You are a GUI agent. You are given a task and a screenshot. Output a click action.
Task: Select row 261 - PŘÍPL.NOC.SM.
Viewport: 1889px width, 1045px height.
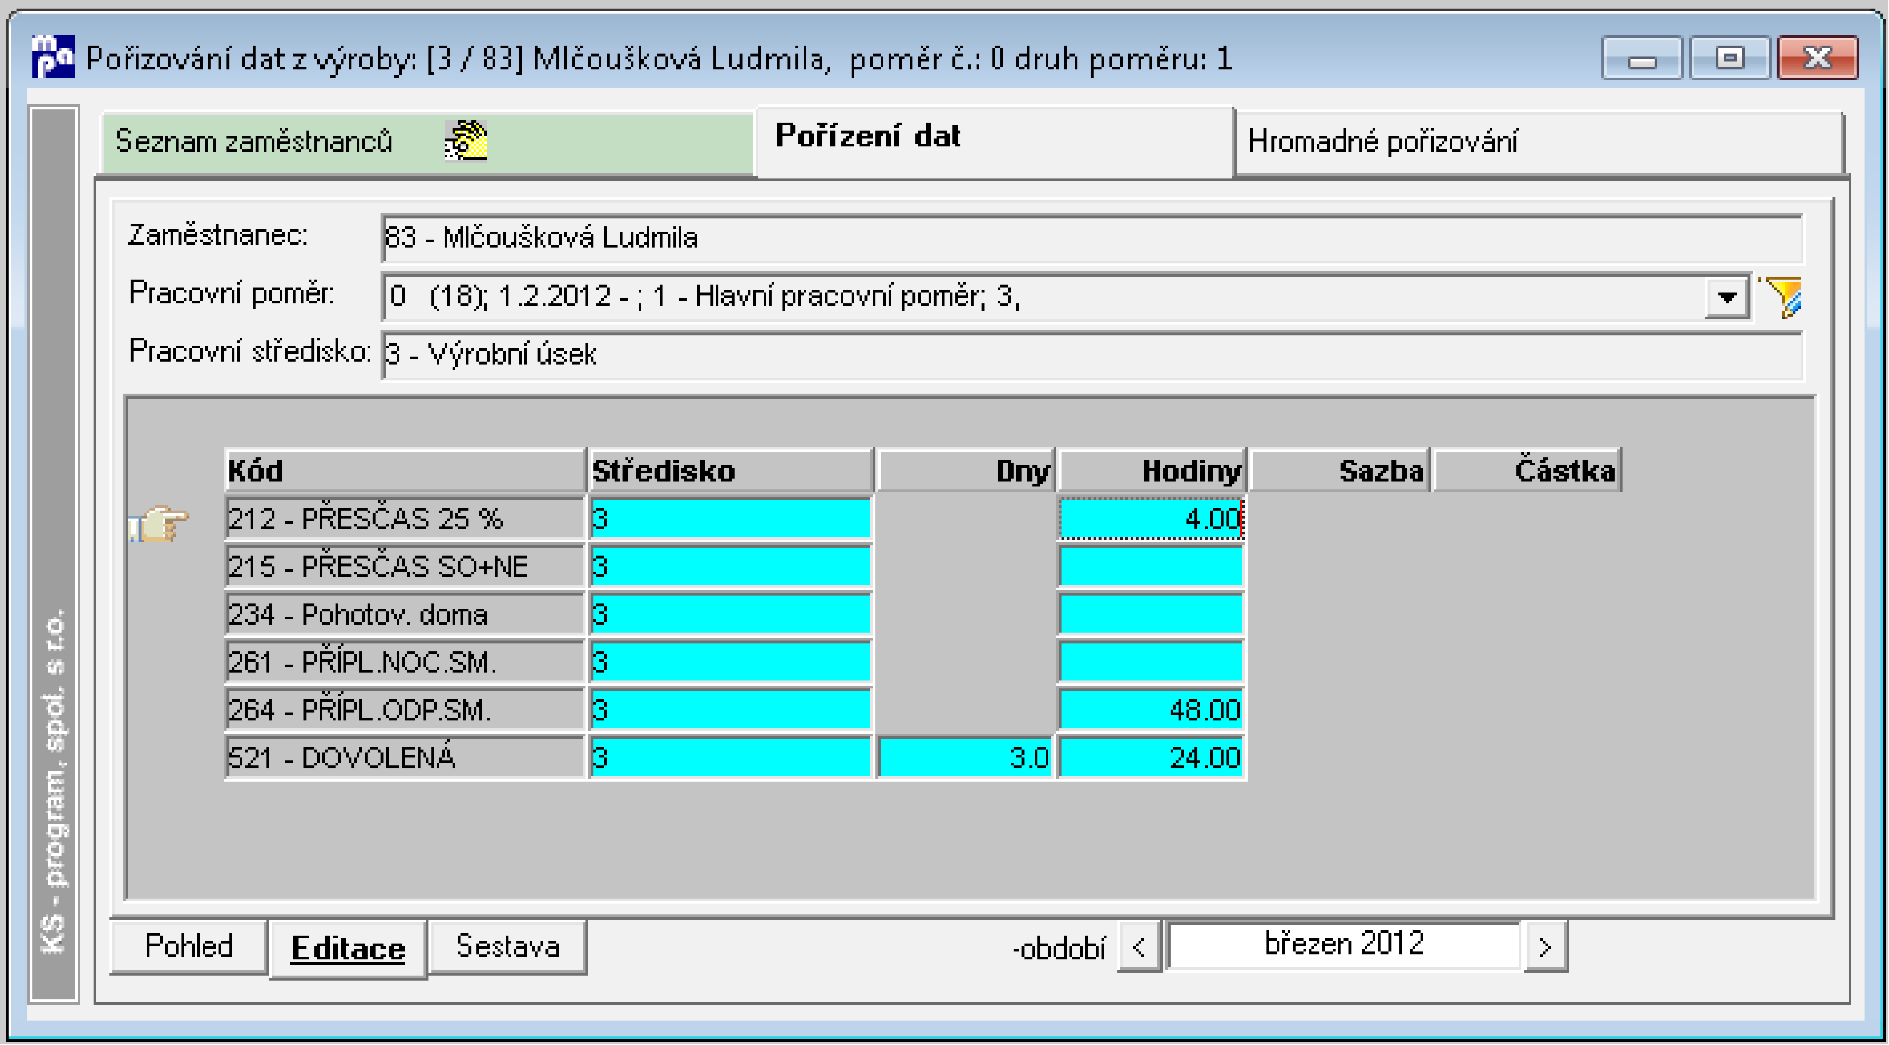point(405,662)
